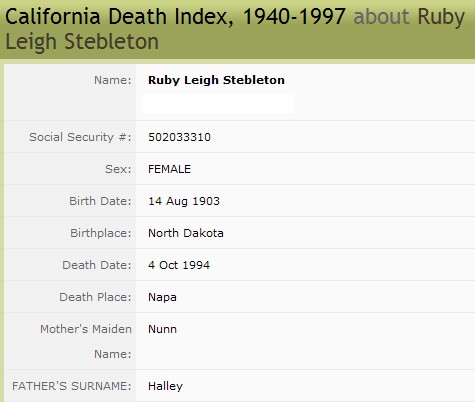
Task: Click the North Dakota birthplace value
Action: coord(186,233)
